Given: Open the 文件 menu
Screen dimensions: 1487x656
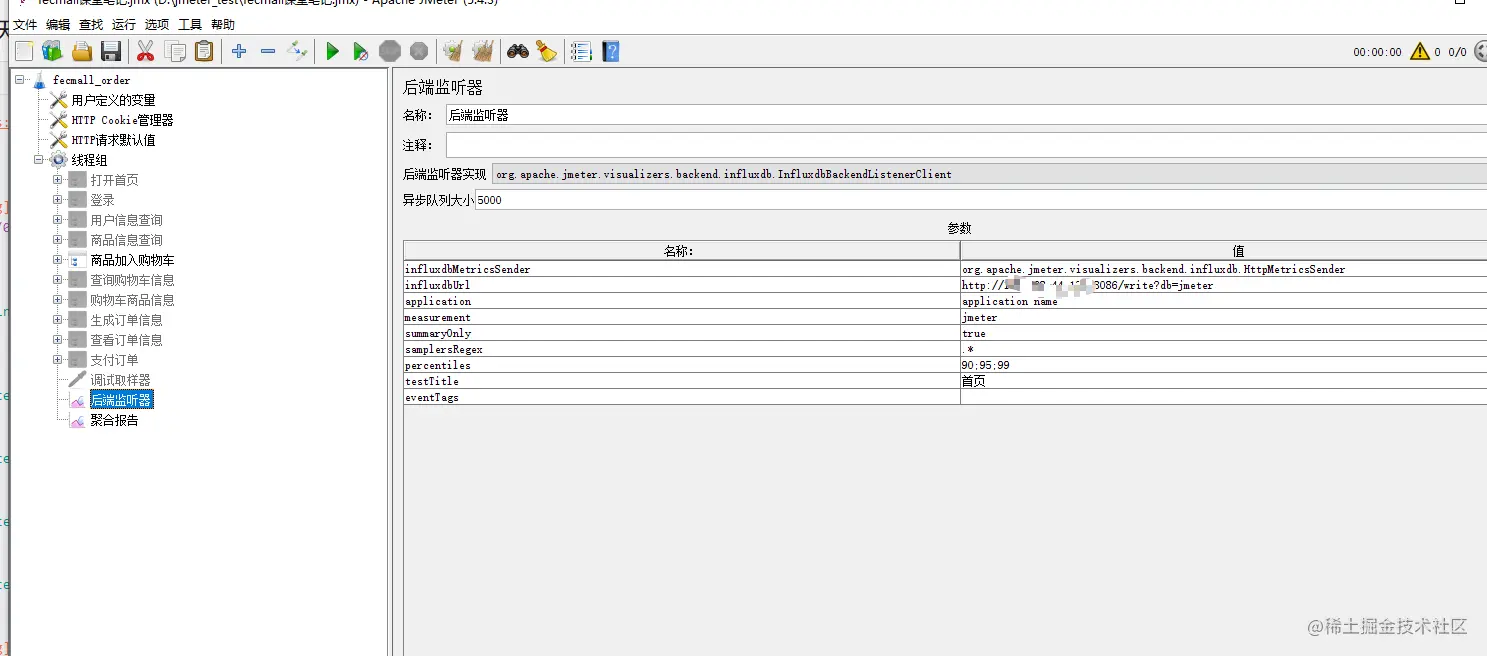Looking at the screenshot, I should (25, 25).
